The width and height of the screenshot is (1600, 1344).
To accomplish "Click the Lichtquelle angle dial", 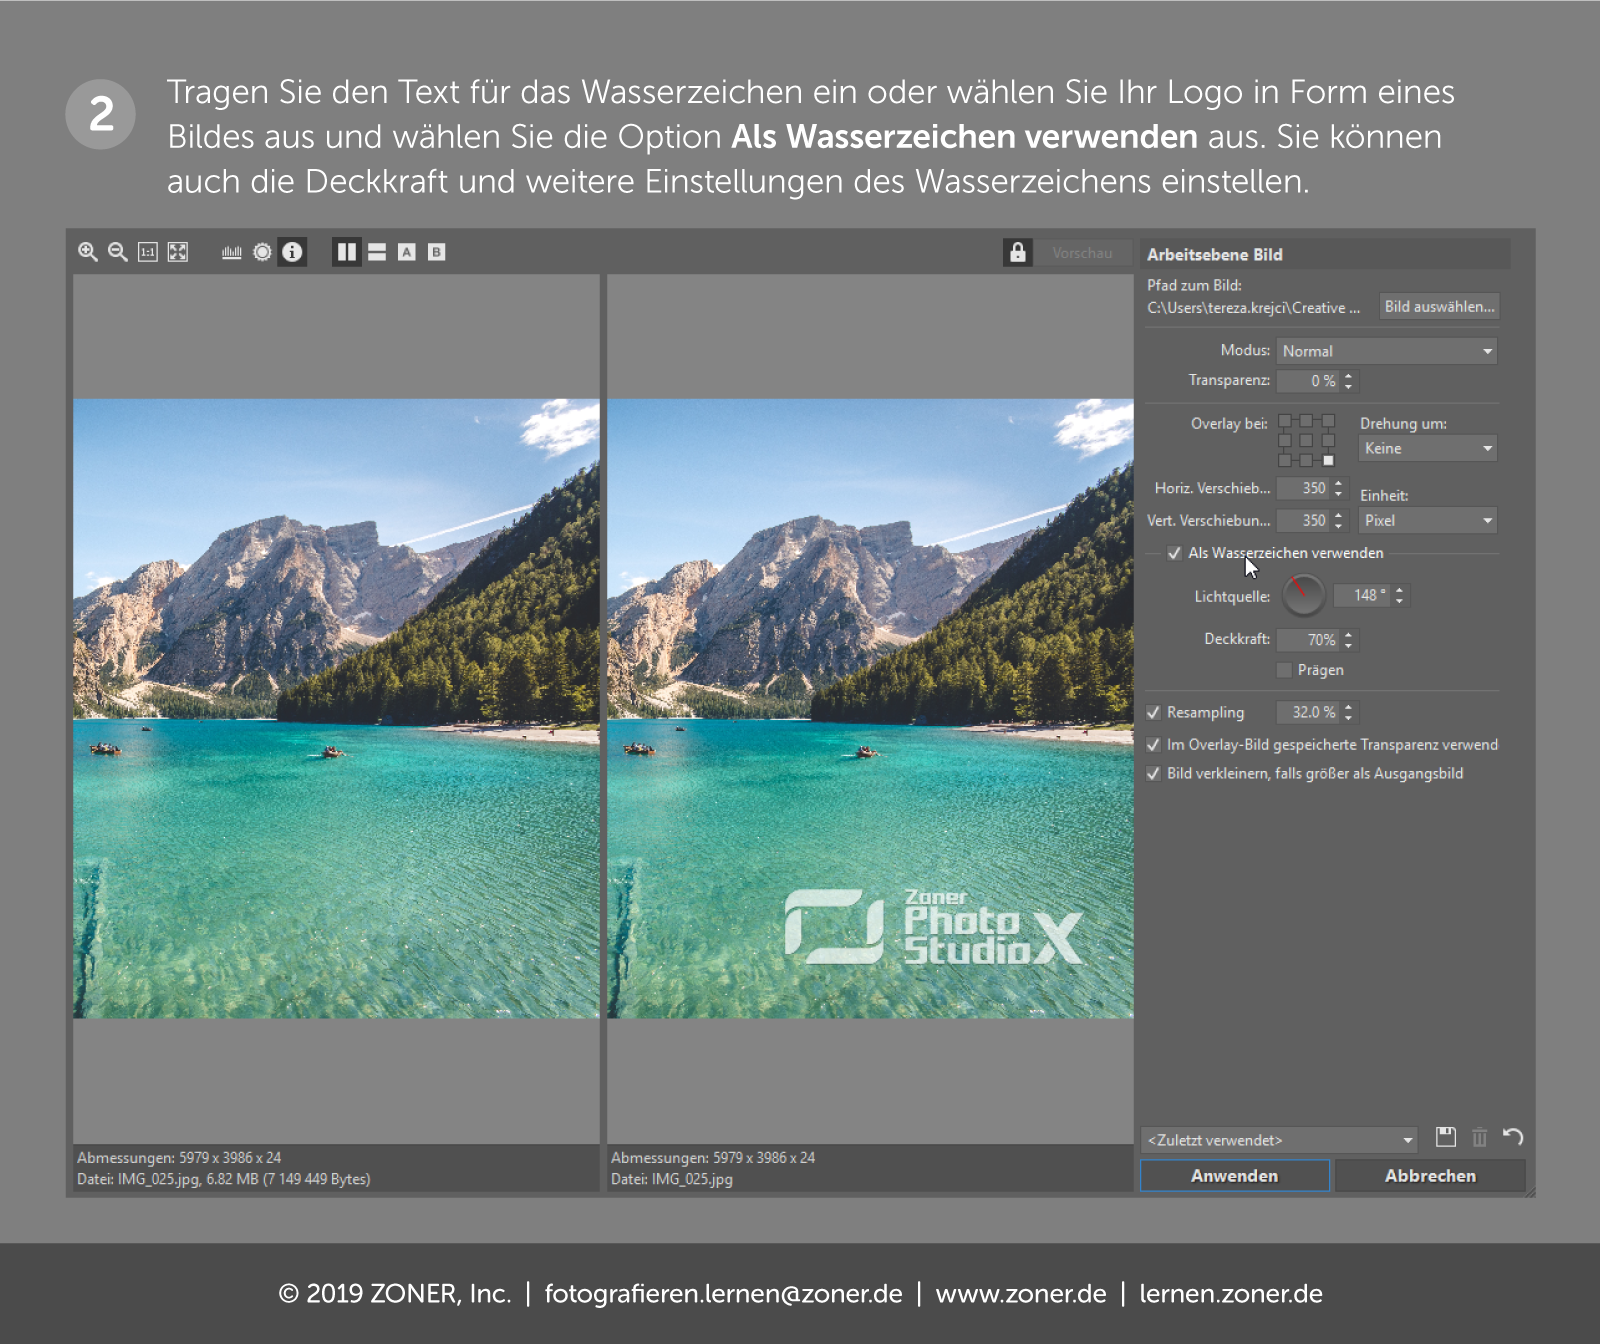I will pos(1303,595).
